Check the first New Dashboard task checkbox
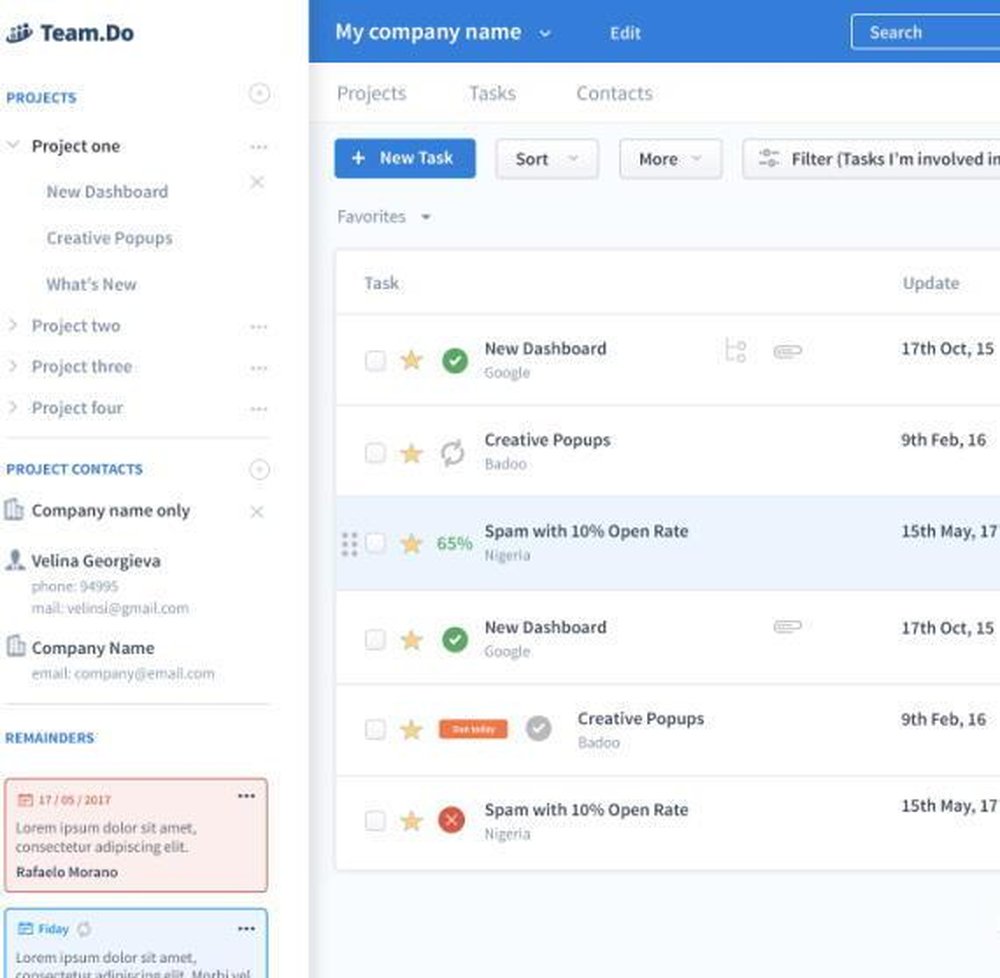 (x=375, y=361)
